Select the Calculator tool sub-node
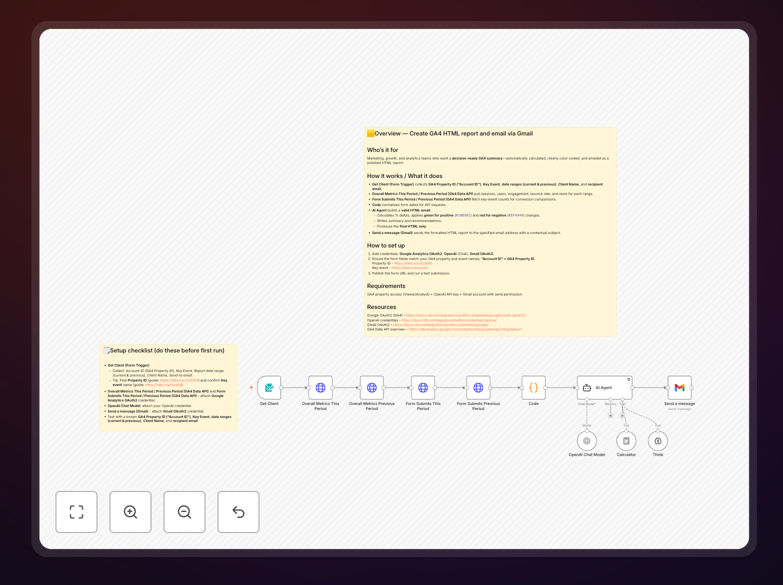 point(626,441)
